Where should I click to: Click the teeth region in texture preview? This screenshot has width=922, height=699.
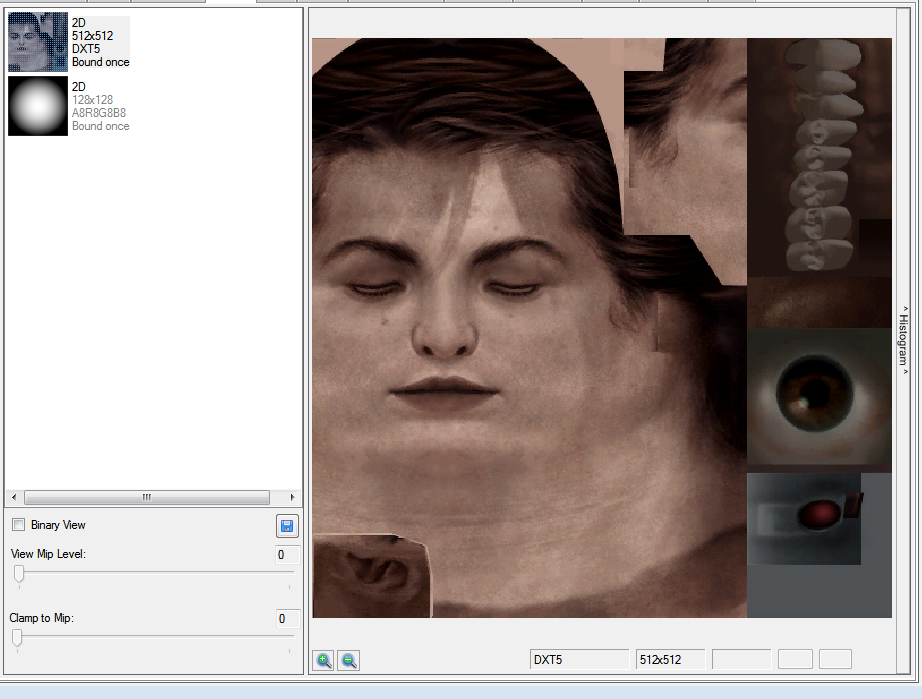pos(823,155)
